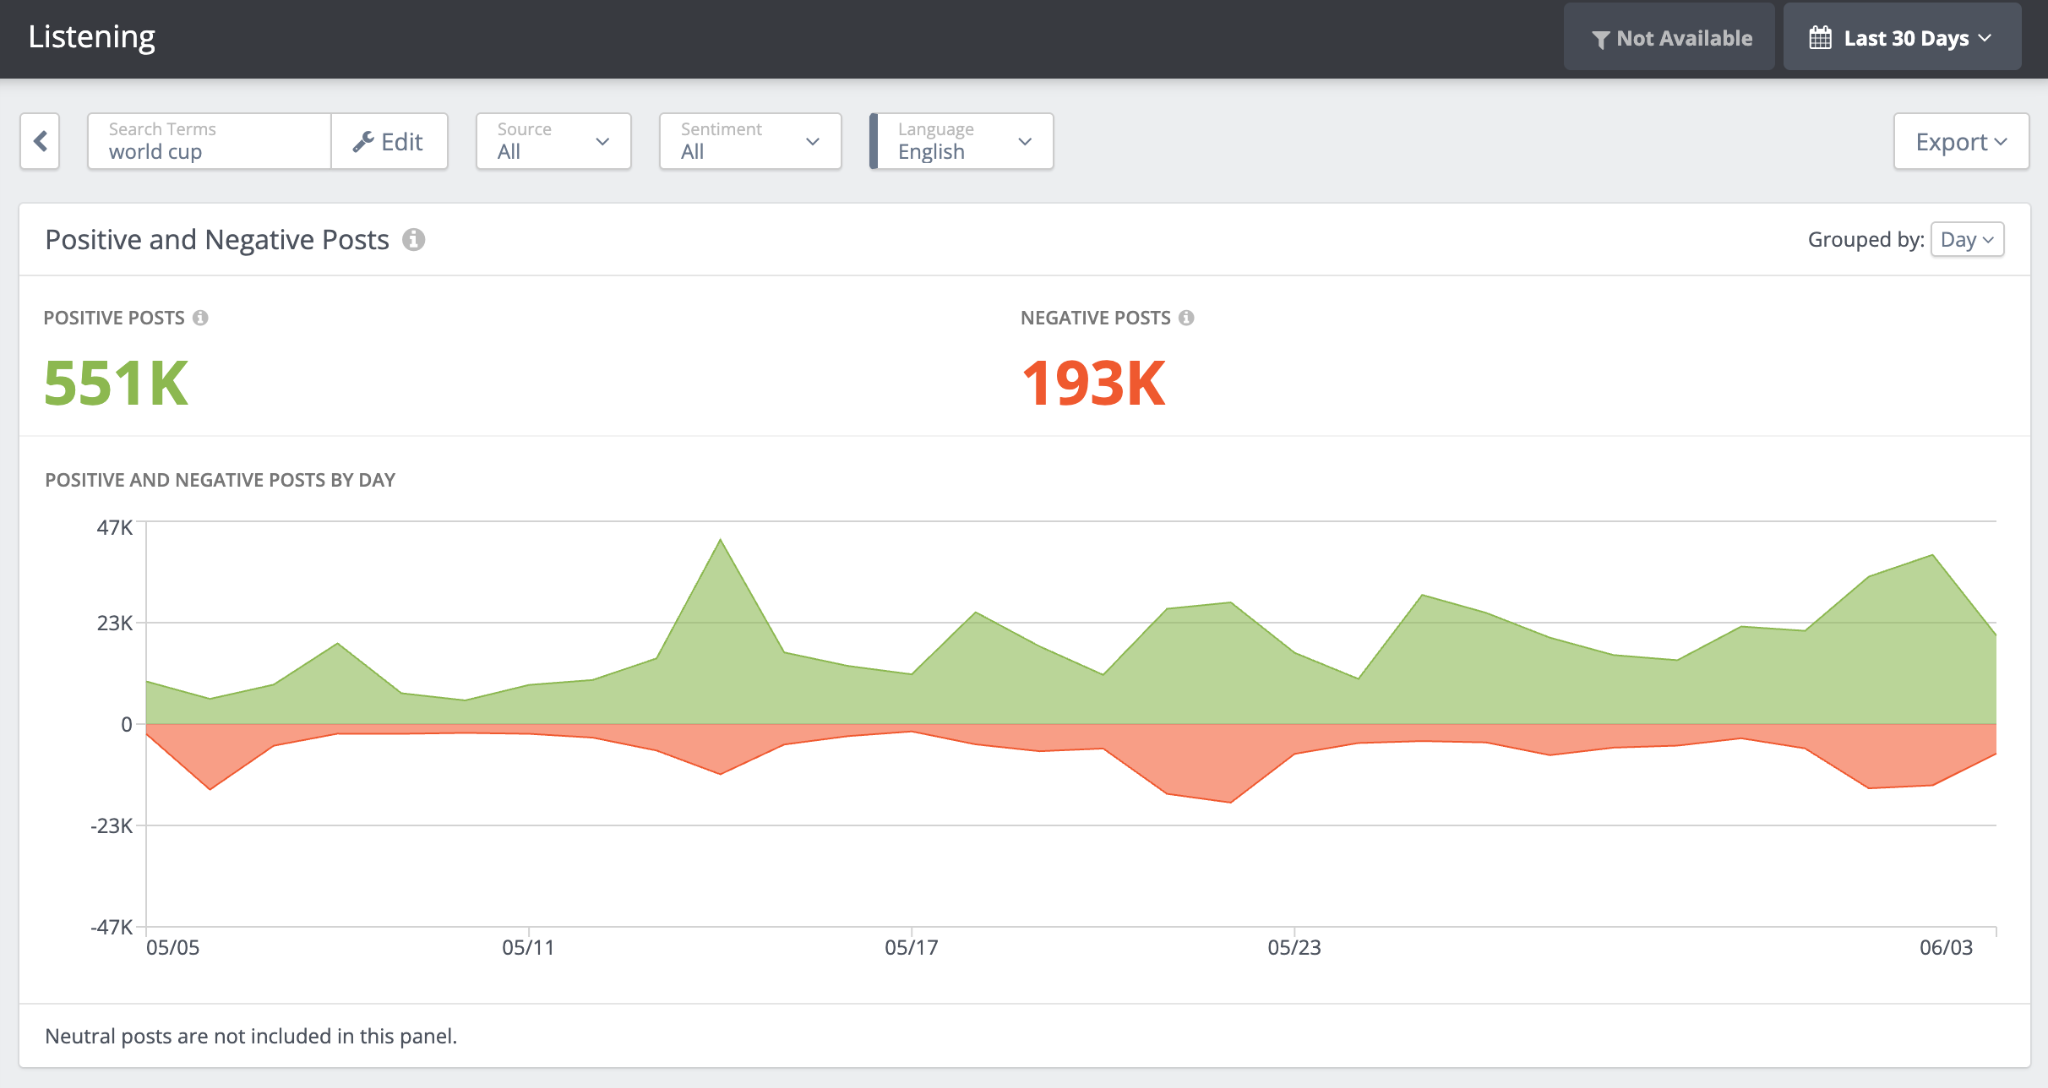Click the Neutral posts are not included note
Viewport: 2048px width, 1088px height.
pos(251,1036)
